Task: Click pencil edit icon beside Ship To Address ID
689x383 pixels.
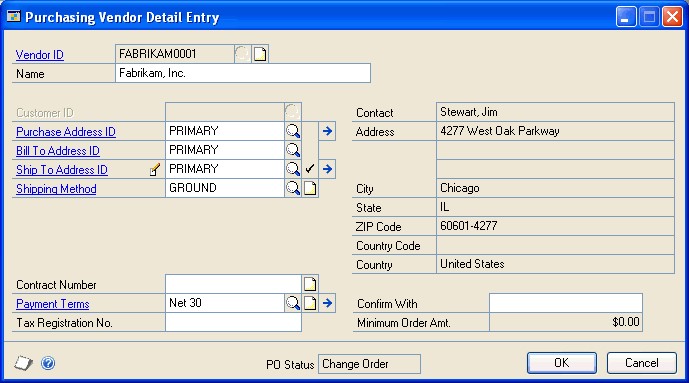Action: point(155,169)
